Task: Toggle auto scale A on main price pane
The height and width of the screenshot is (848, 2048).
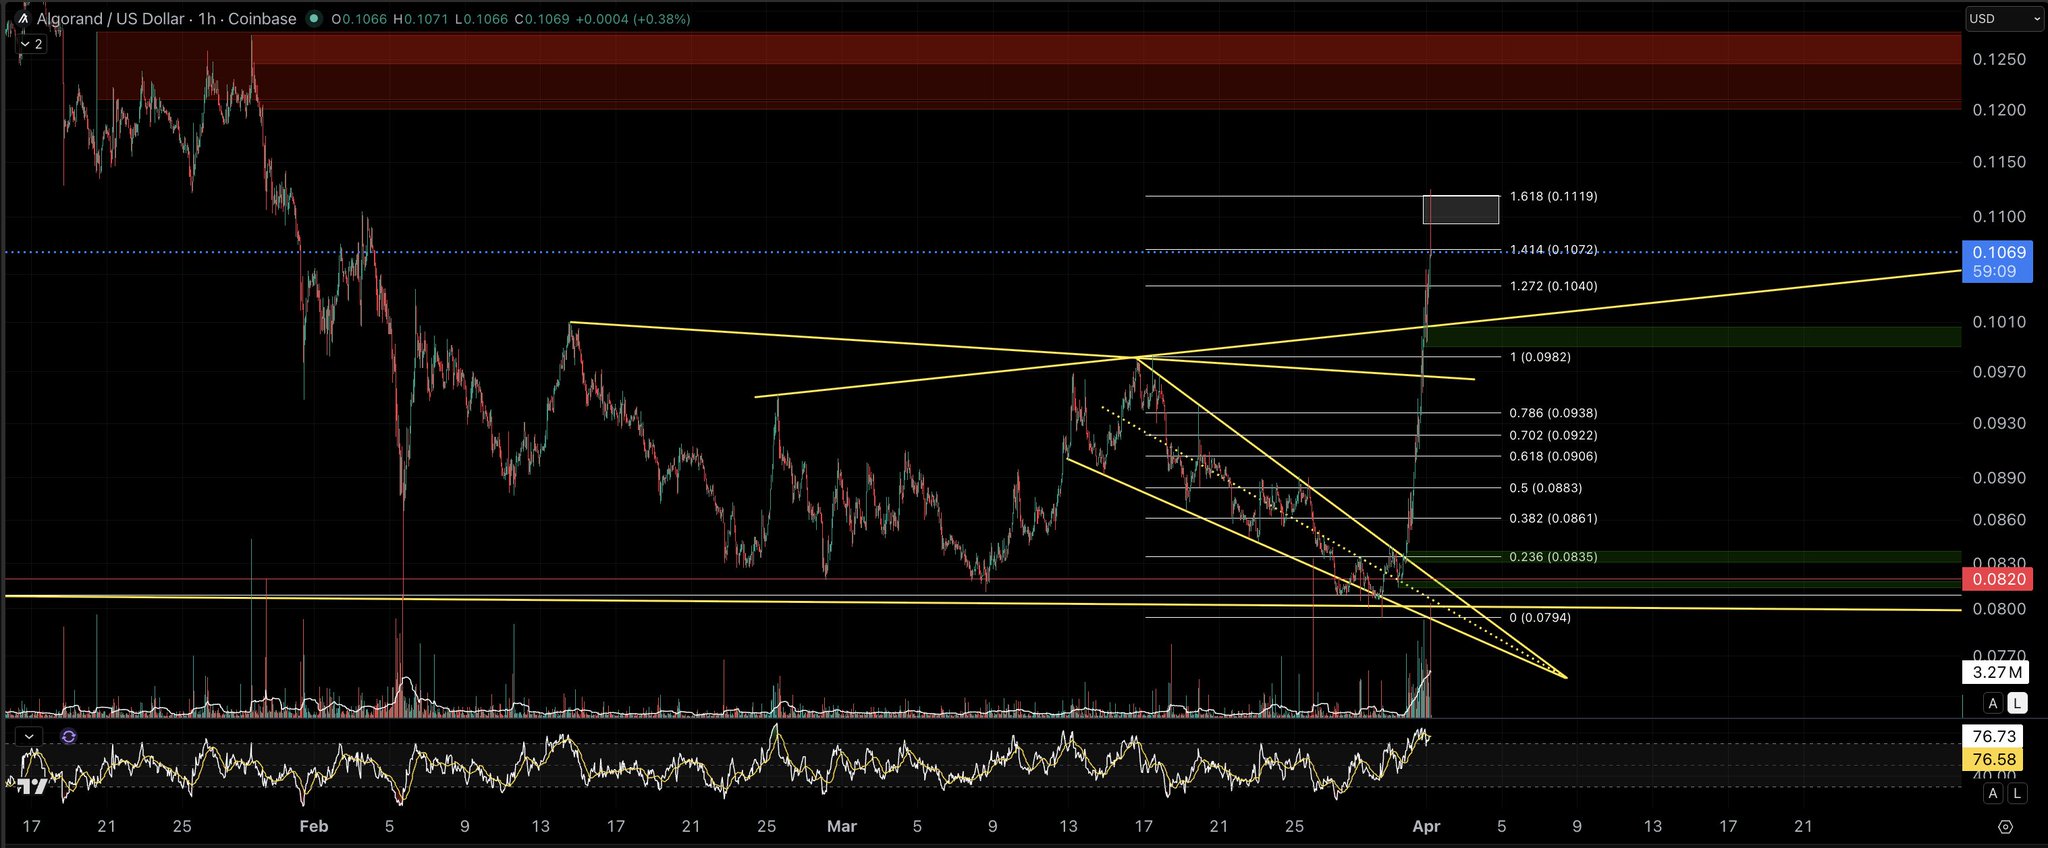Action: pos(1992,703)
